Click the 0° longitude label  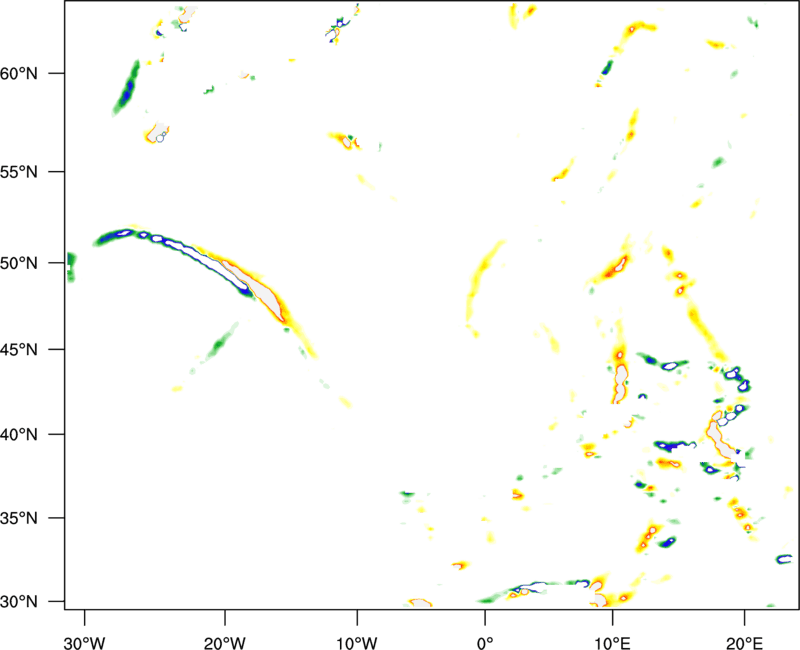[x=485, y=643]
